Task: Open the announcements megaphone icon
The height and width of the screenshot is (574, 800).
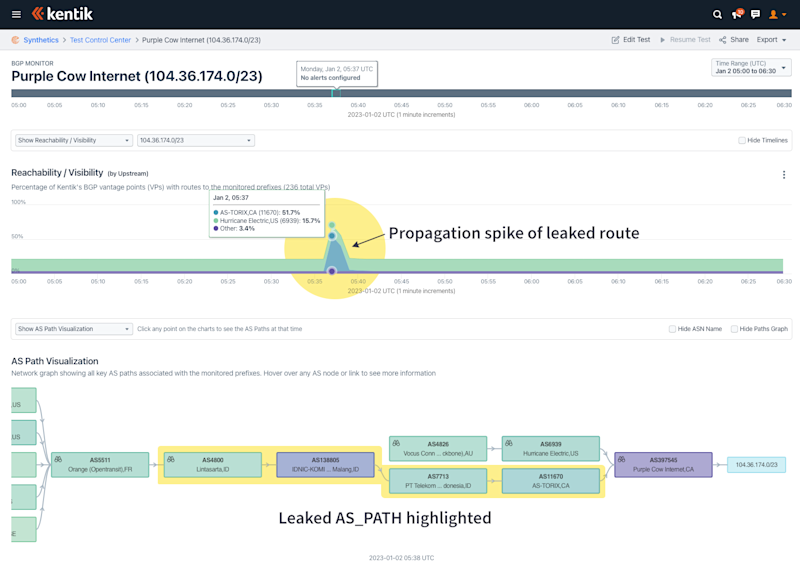Action: coord(737,14)
